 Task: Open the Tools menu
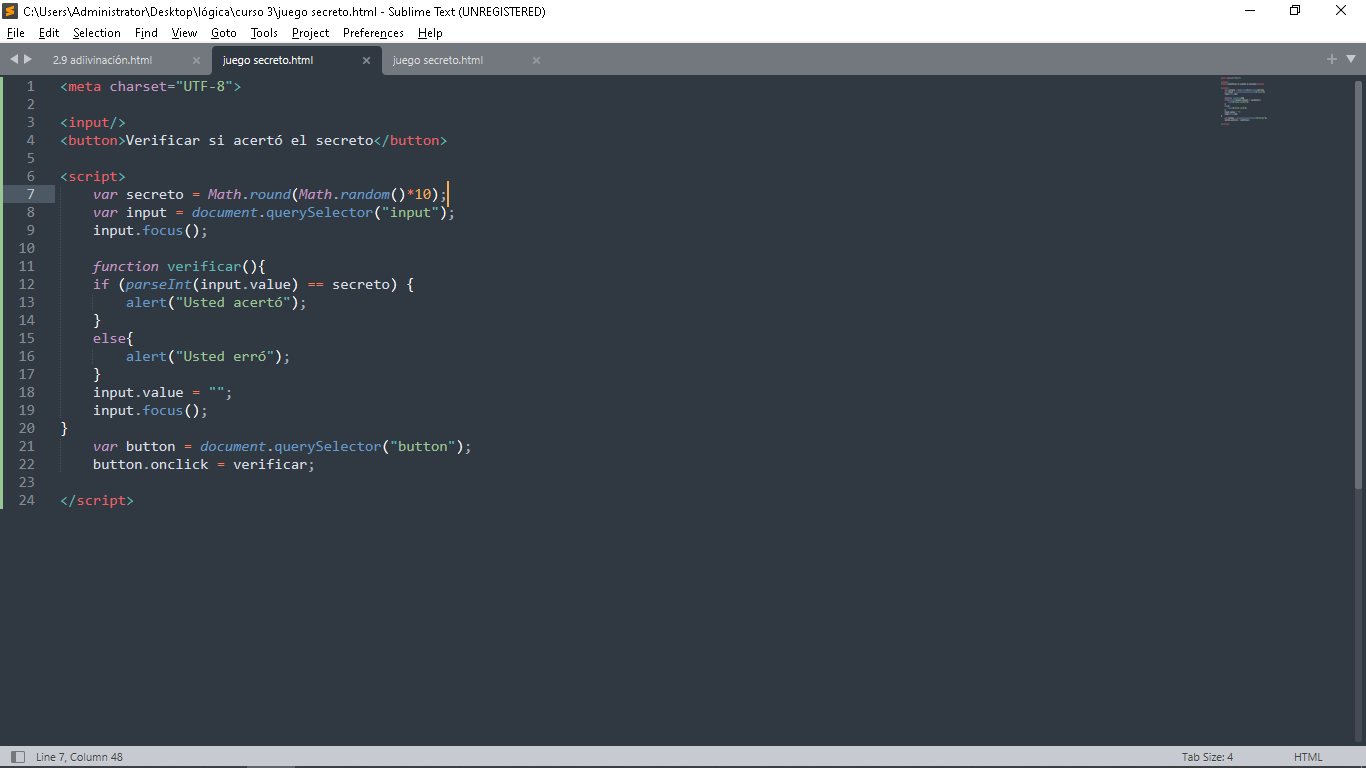(x=264, y=33)
